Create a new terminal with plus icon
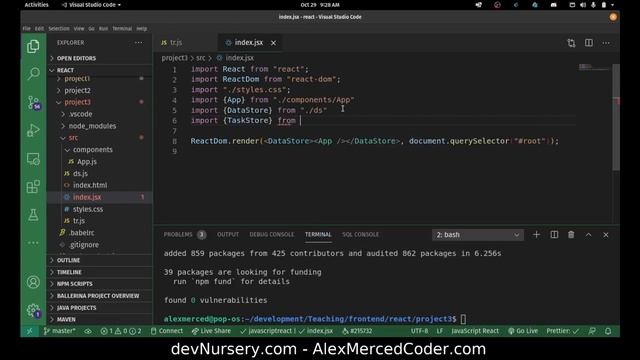This screenshot has width=640, height=360. (536, 235)
